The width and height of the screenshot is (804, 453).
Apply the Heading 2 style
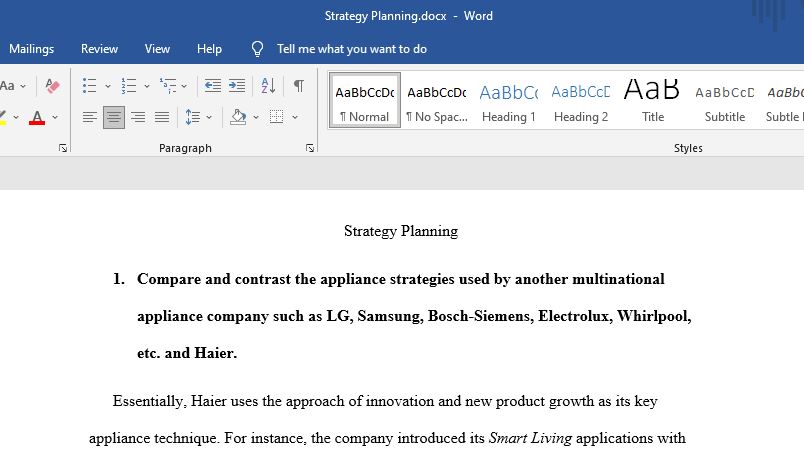pos(581,101)
